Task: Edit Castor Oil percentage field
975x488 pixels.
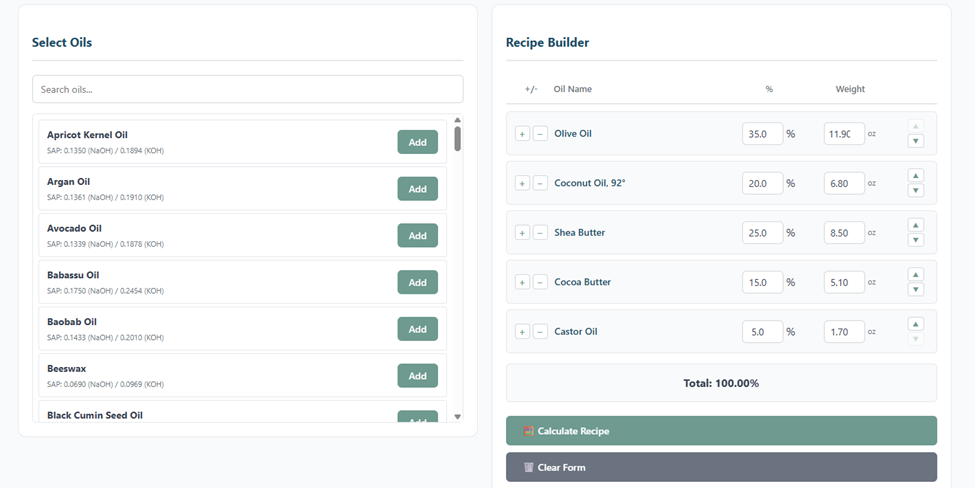Action: pos(762,332)
